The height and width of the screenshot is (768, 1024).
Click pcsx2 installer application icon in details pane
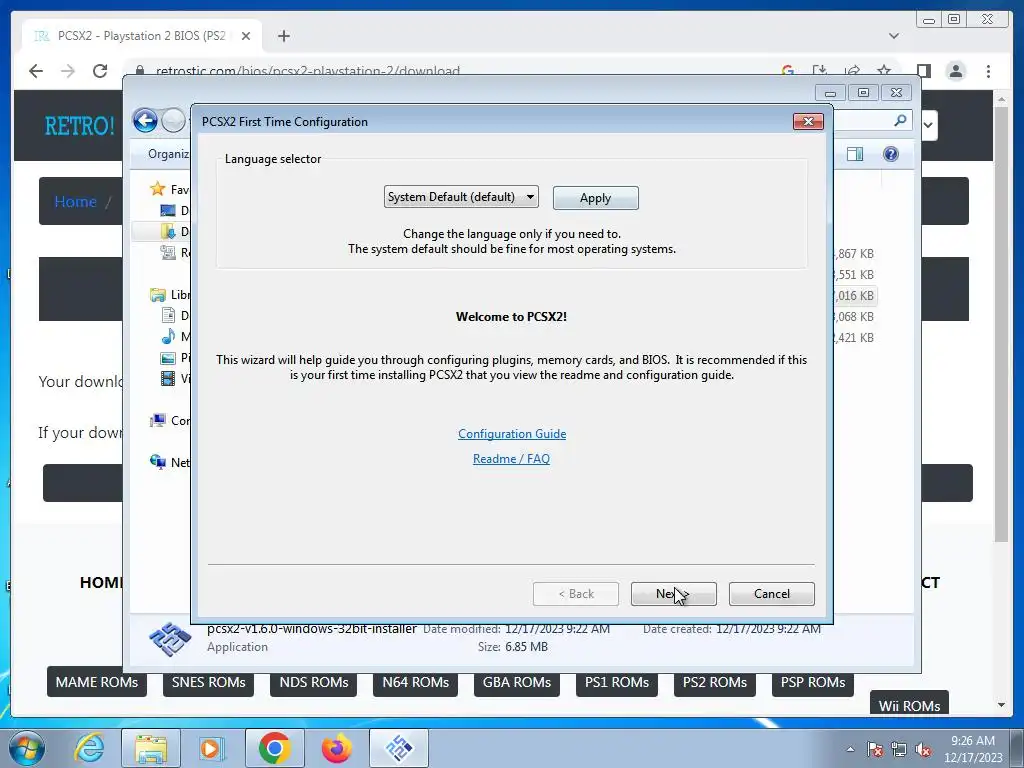tap(170, 639)
